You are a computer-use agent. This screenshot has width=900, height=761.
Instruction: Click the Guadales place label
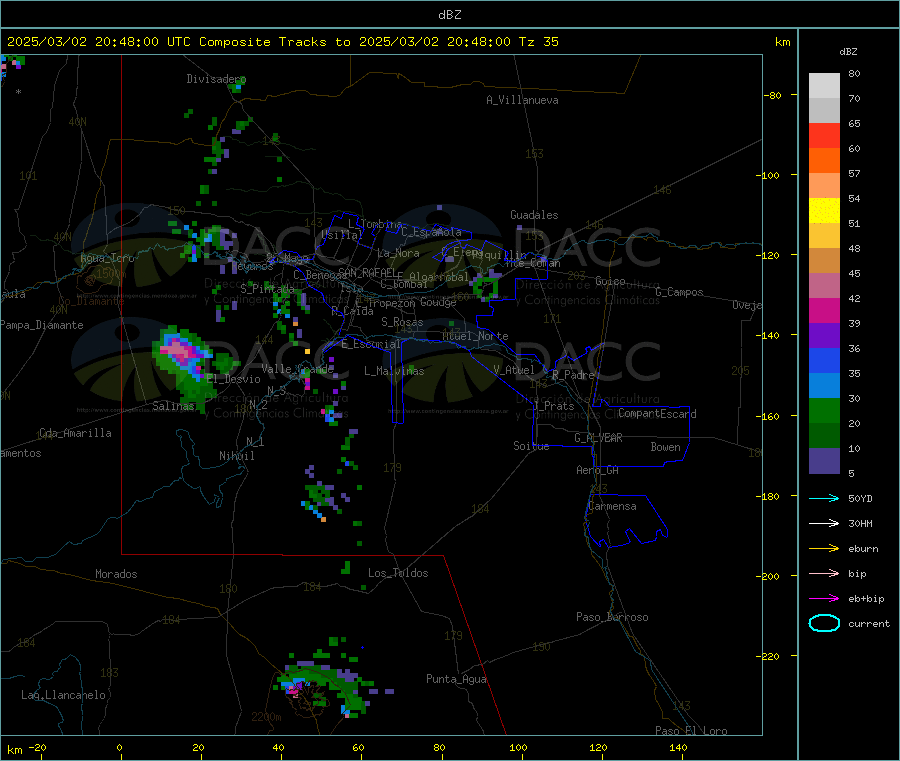point(534,215)
